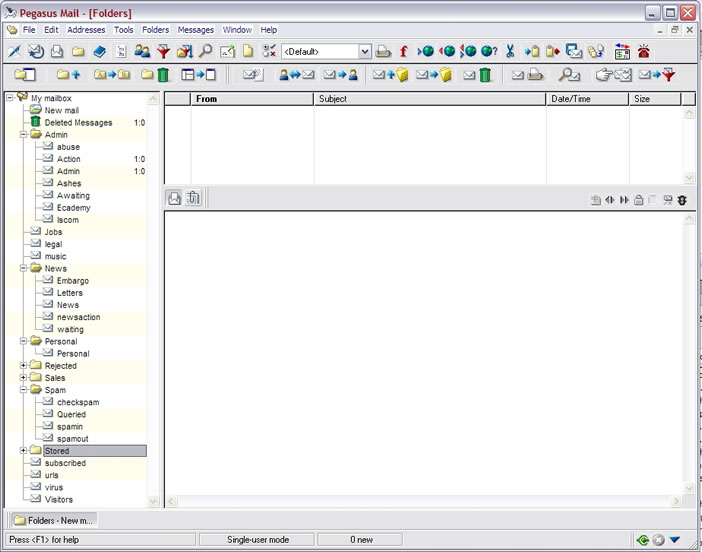Select the Embargo folder under News

pos(73,281)
